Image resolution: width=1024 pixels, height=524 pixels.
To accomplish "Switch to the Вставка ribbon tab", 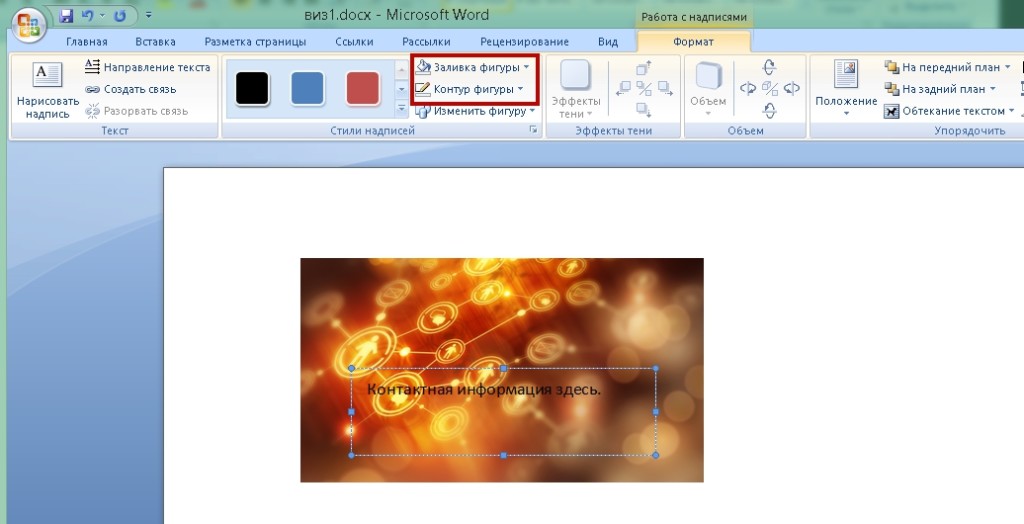I will 155,42.
